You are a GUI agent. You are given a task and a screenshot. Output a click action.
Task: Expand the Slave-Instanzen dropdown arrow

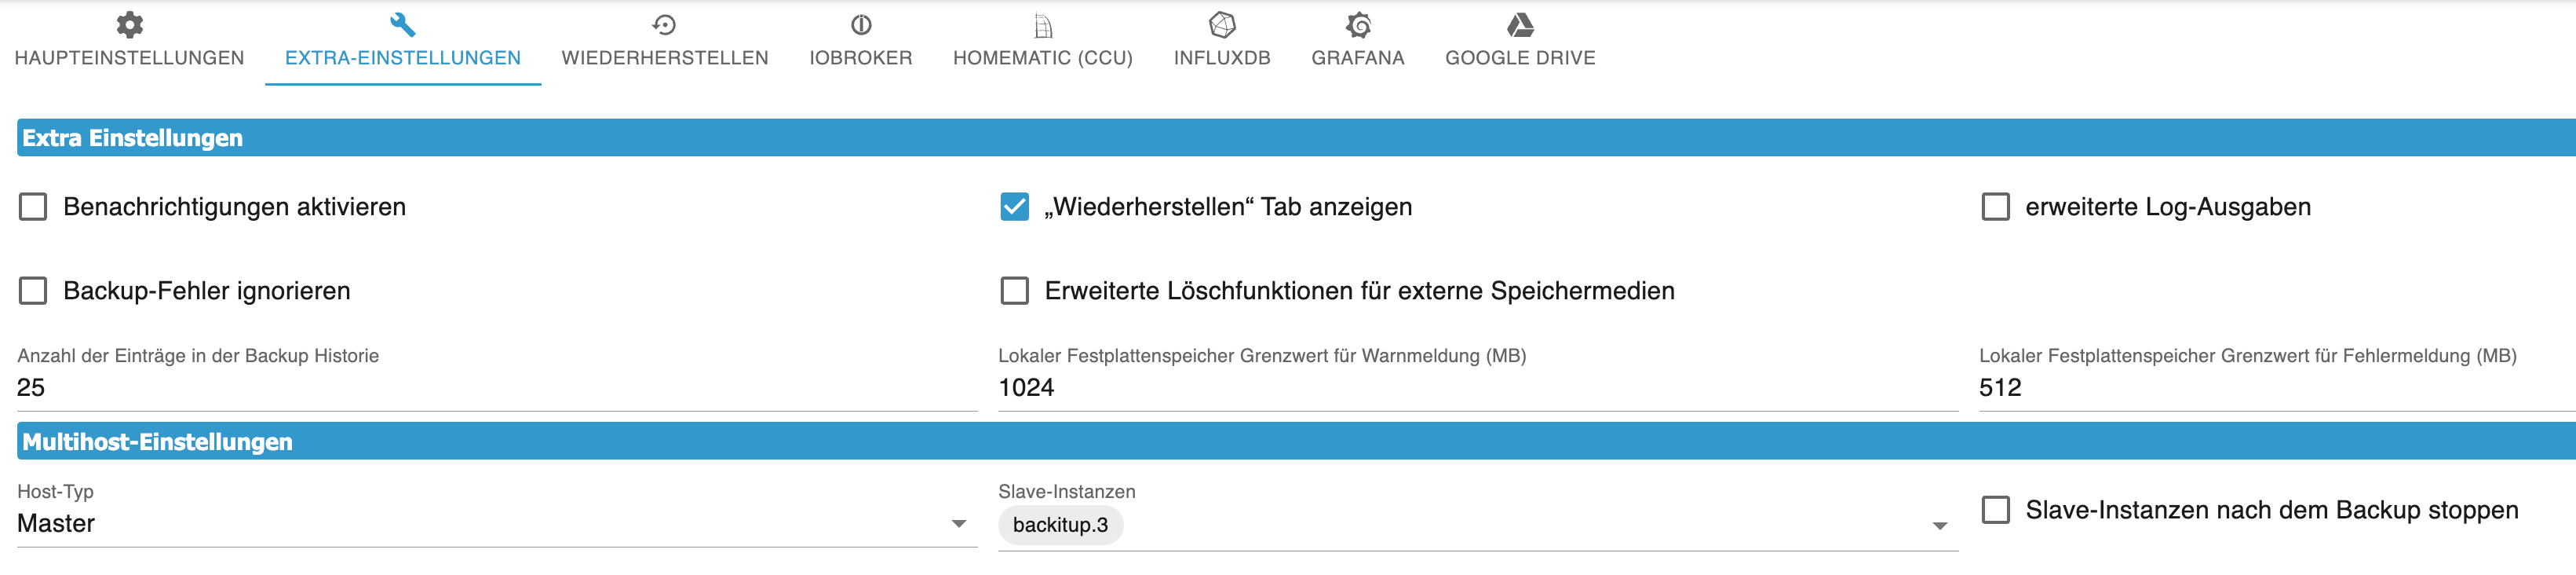pos(1939,526)
